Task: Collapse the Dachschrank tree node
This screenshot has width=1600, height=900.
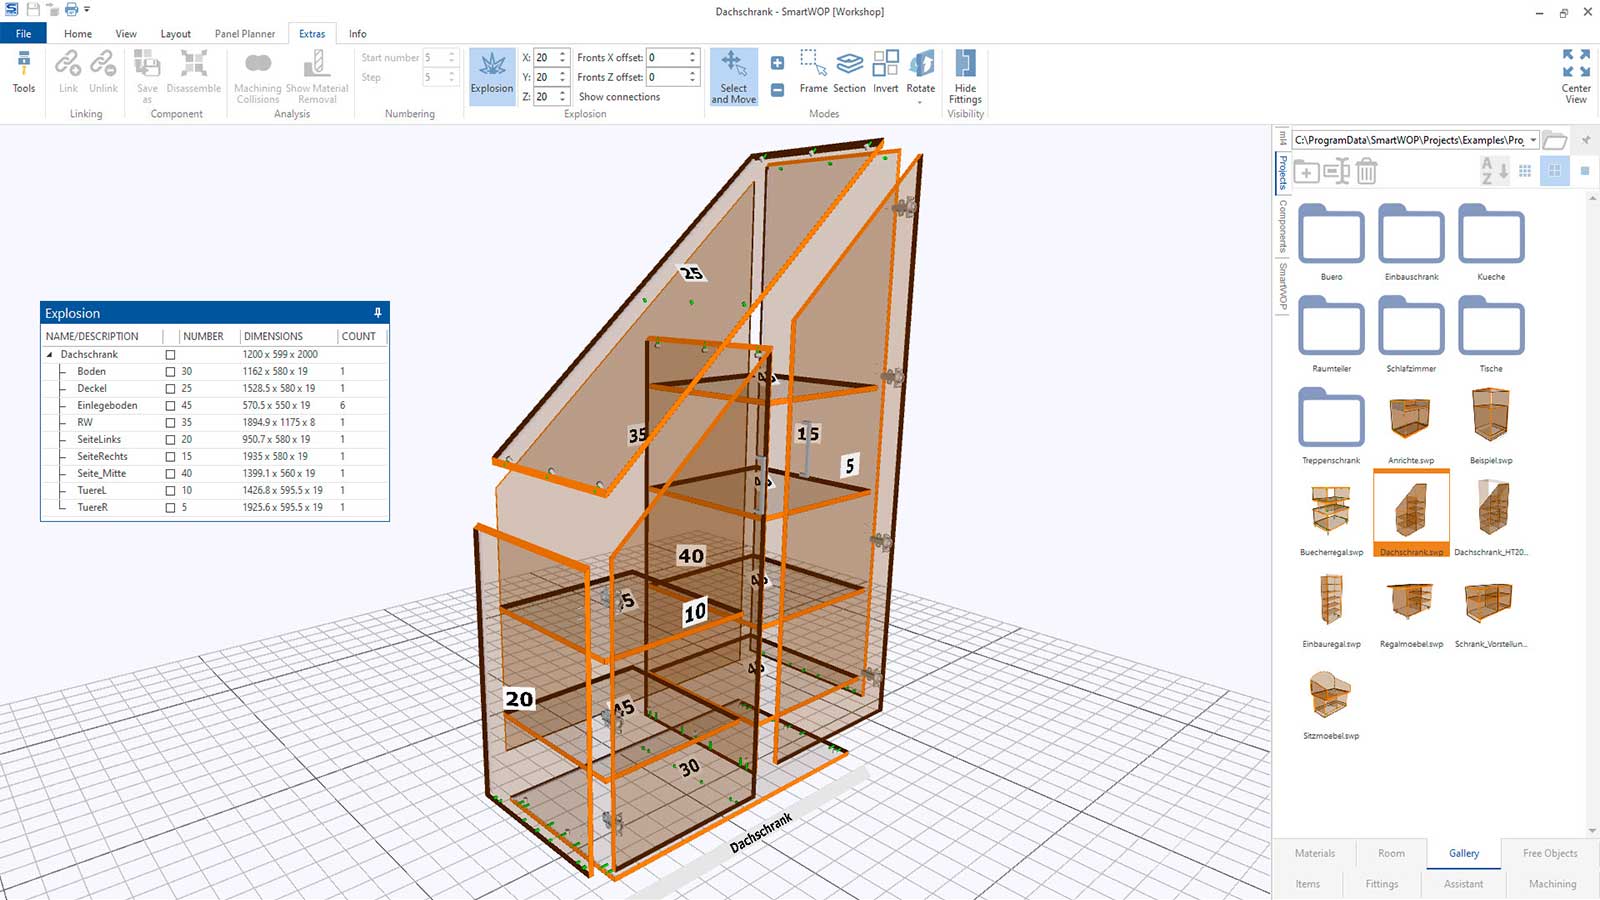Action: pyautogui.click(x=50, y=355)
